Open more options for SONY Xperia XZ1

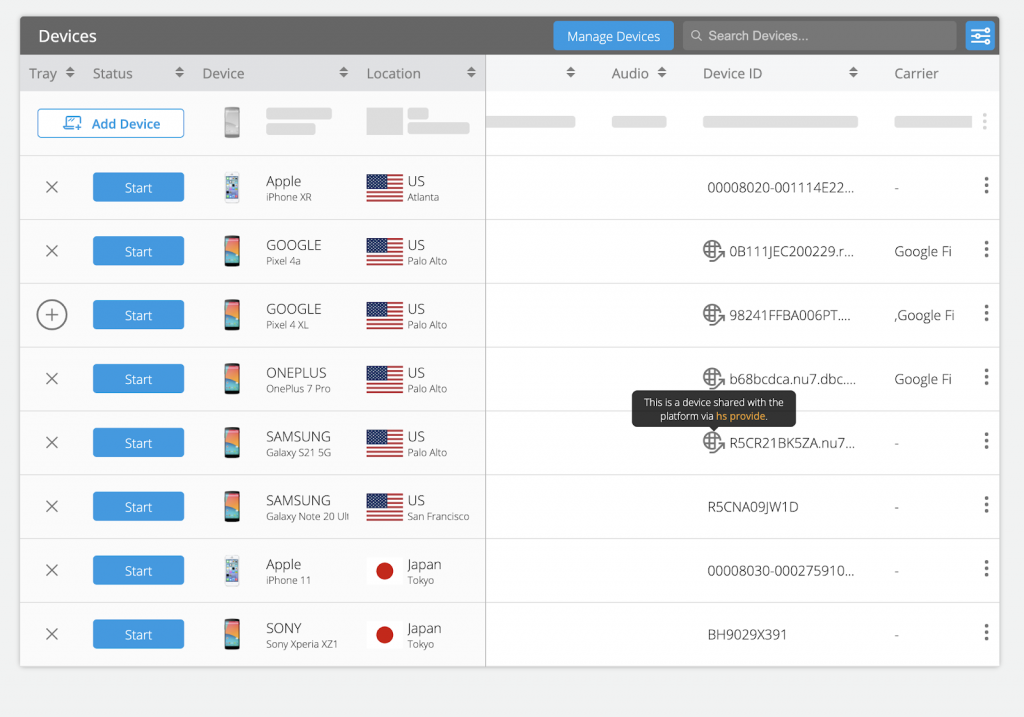click(986, 632)
